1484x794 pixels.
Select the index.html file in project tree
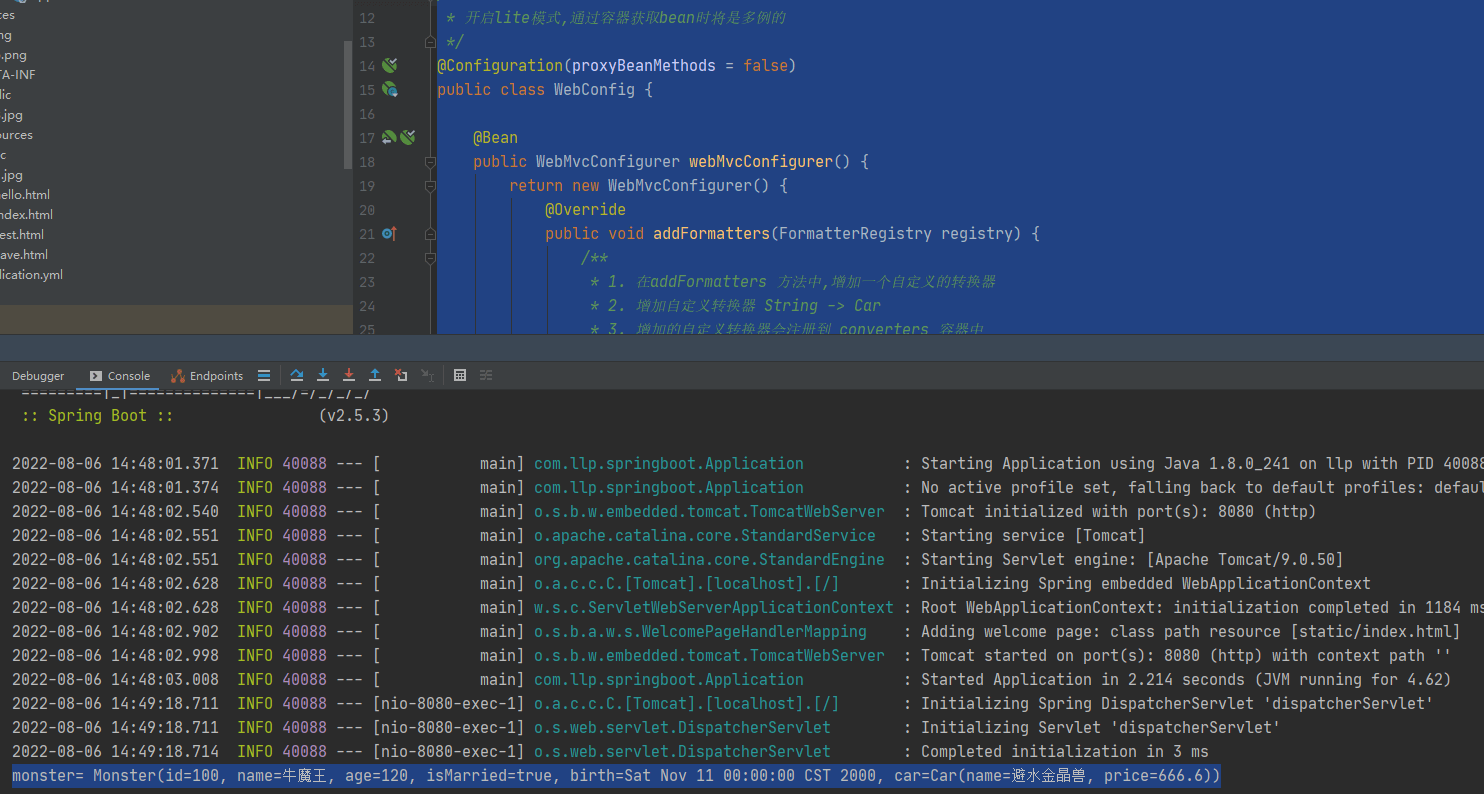(x=27, y=215)
